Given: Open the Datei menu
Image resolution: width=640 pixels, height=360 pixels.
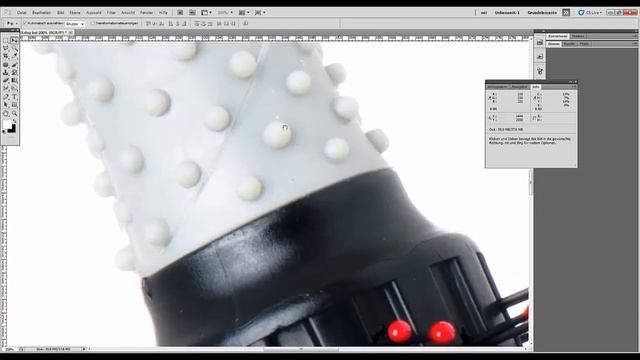Looking at the screenshot, I should (x=22, y=13).
